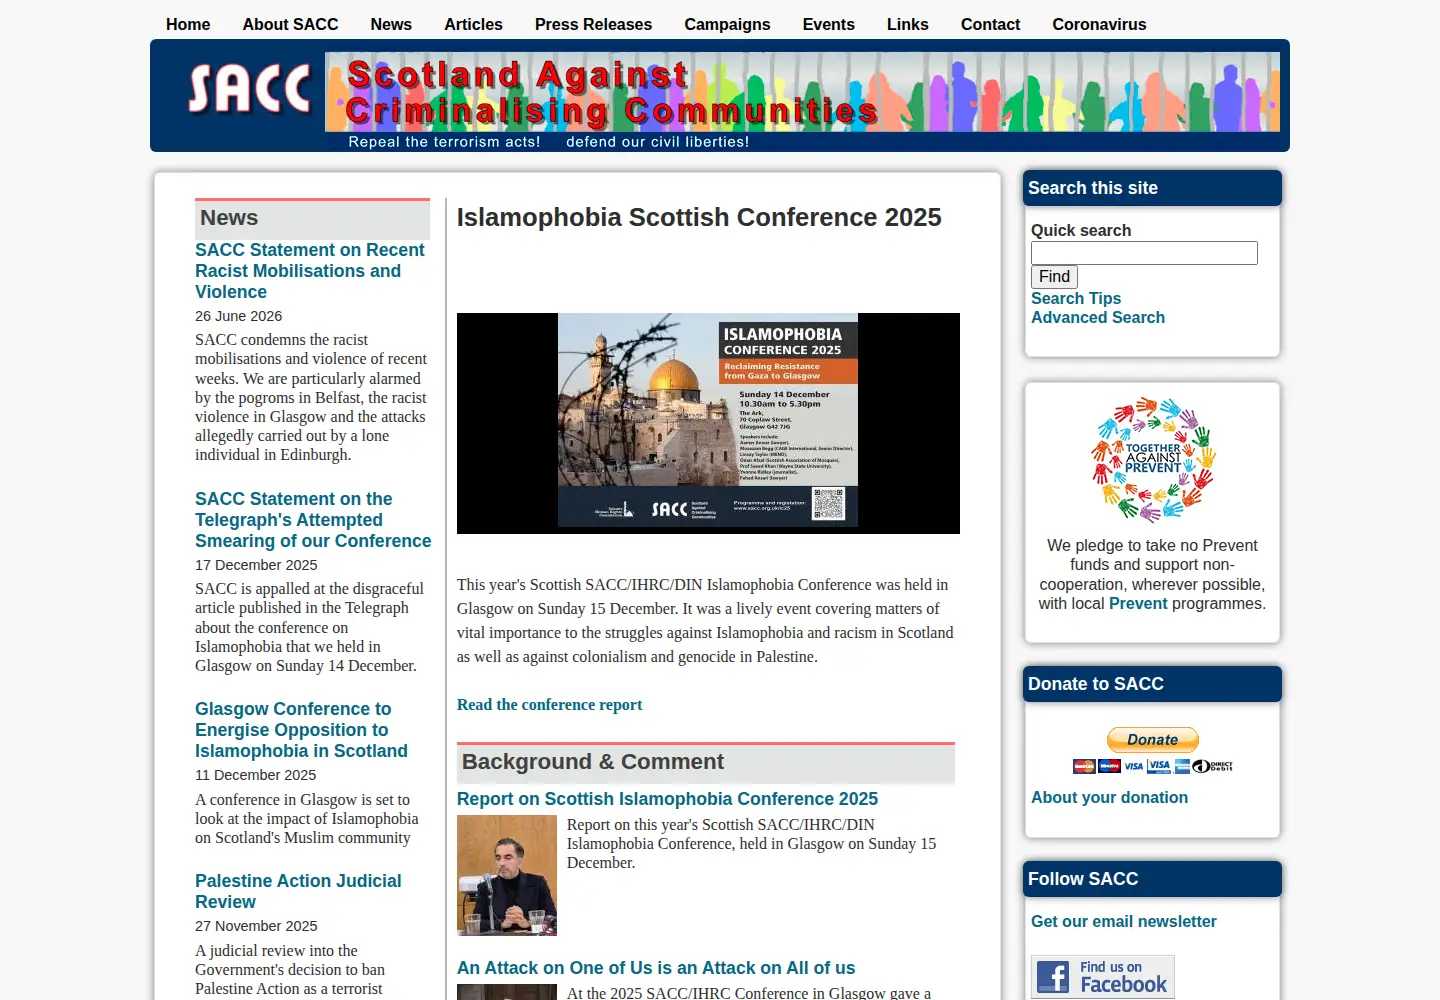Open SACC Statement on Recent Racist Mobilisations
This screenshot has width=1440, height=1000.
(x=310, y=271)
